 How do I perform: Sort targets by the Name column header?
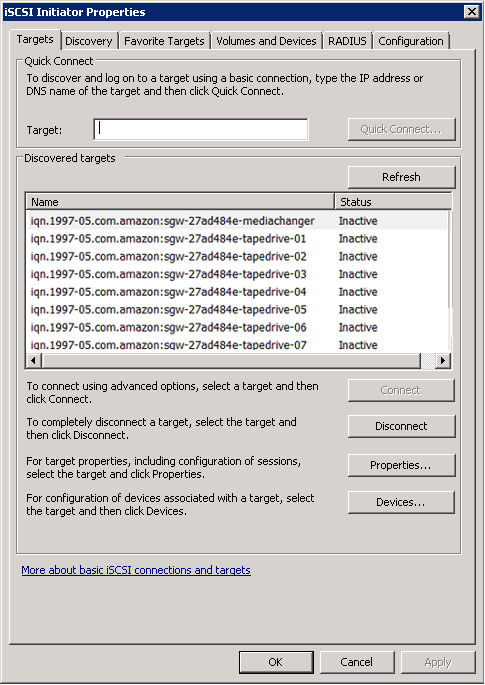pos(180,202)
